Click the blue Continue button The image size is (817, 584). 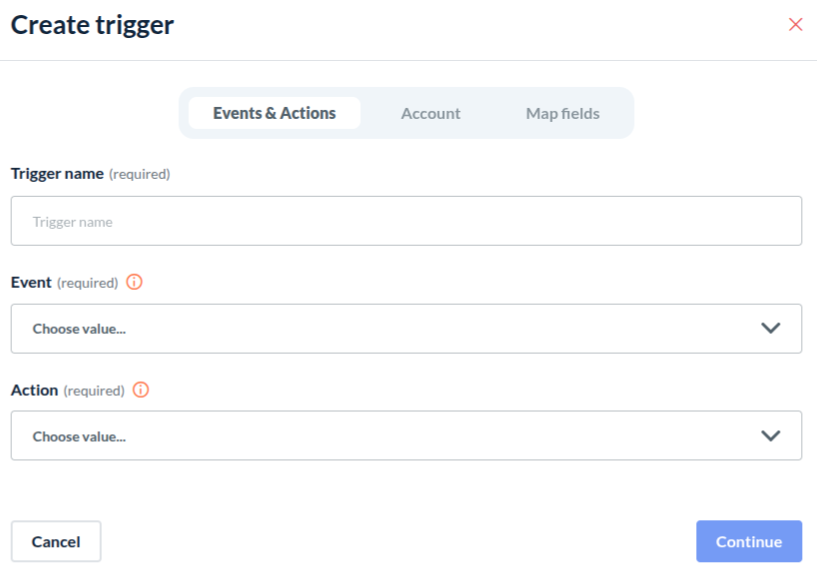[x=749, y=541]
